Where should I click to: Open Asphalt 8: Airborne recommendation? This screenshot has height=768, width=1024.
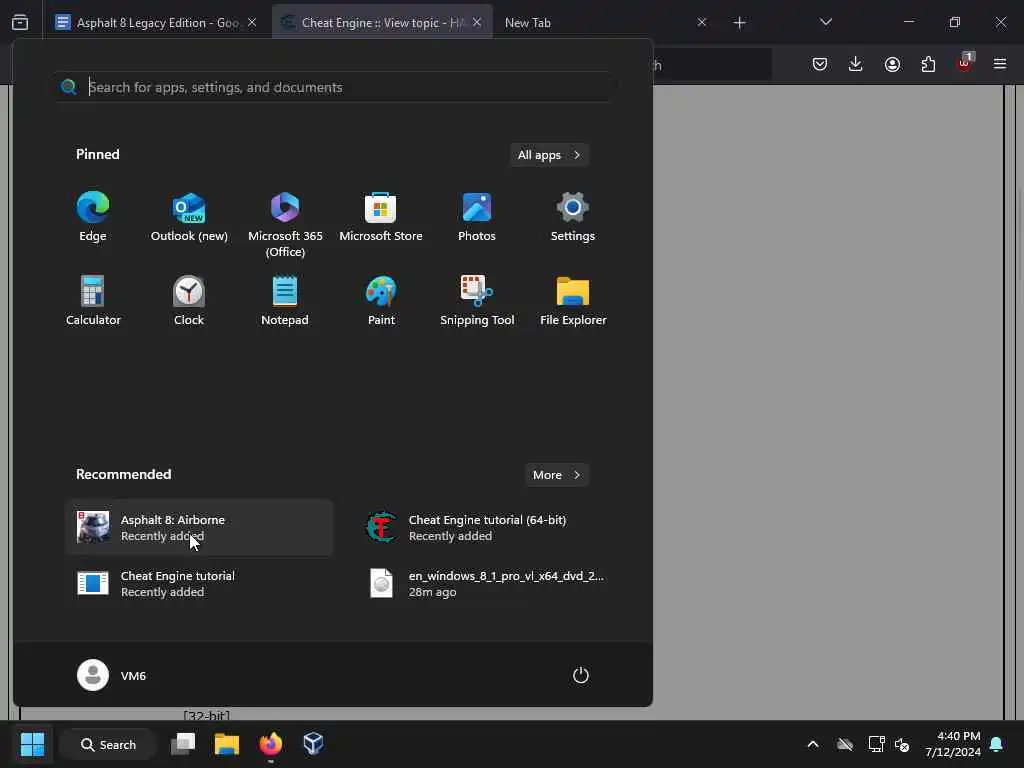tap(199, 528)
